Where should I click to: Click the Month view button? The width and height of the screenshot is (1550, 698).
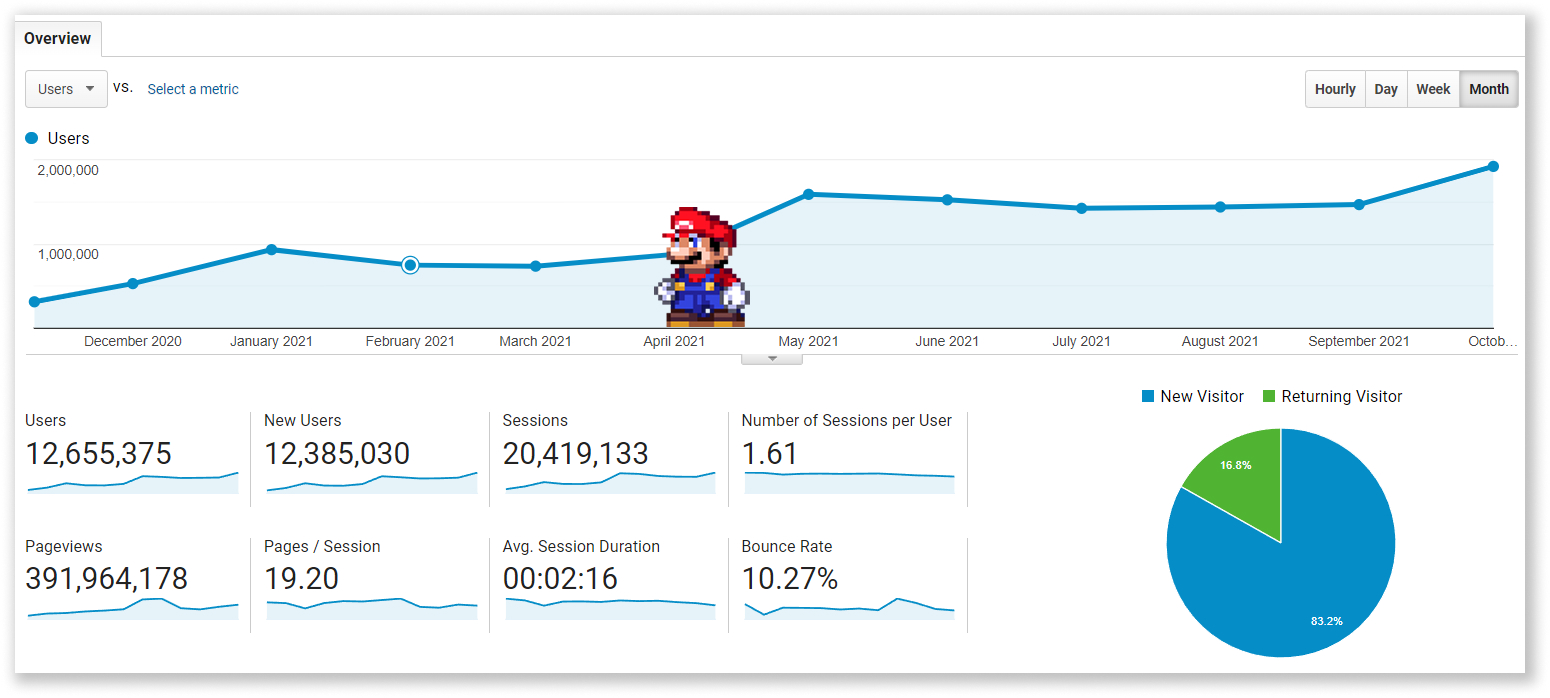click(1489, 89)
